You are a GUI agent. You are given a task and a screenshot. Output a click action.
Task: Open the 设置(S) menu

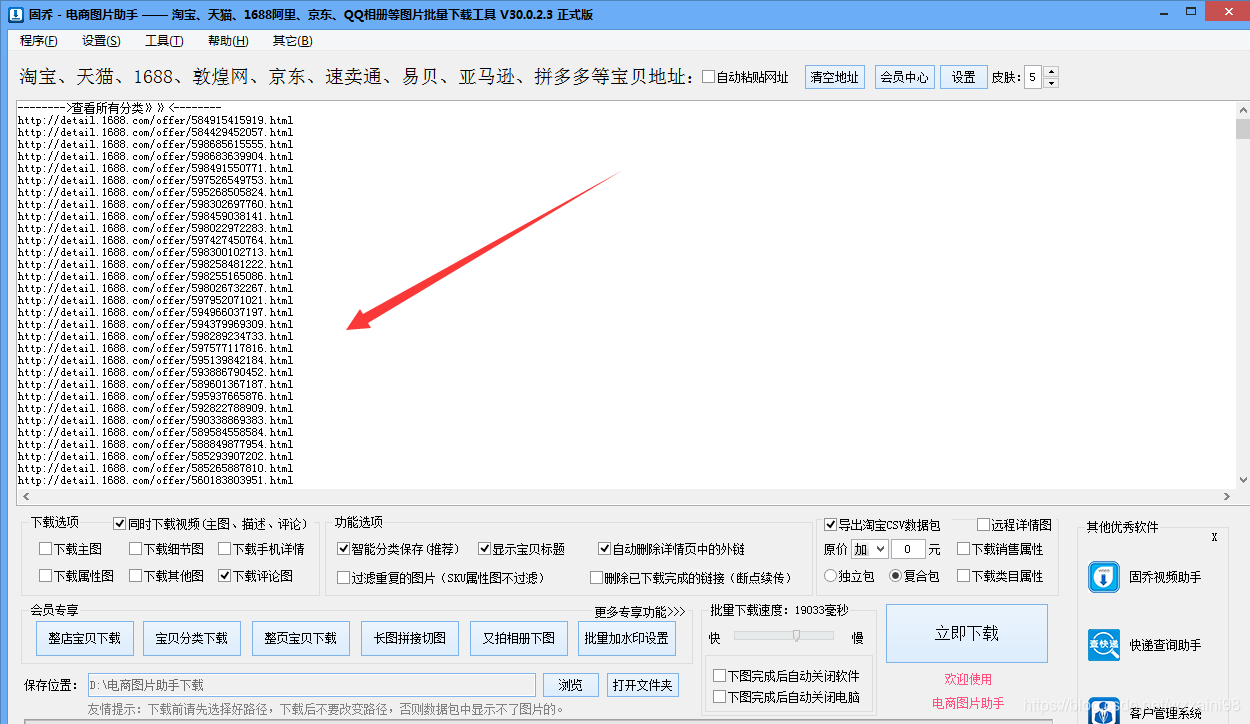[101, 41]
